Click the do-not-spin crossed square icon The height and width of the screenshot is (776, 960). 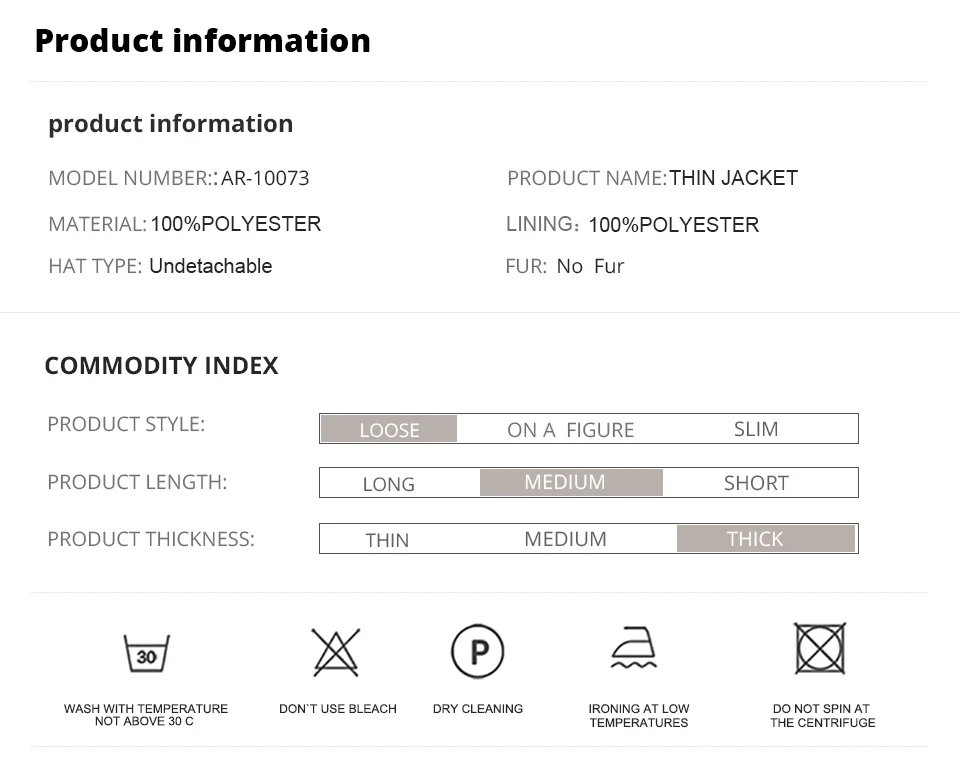click(820, 648)
